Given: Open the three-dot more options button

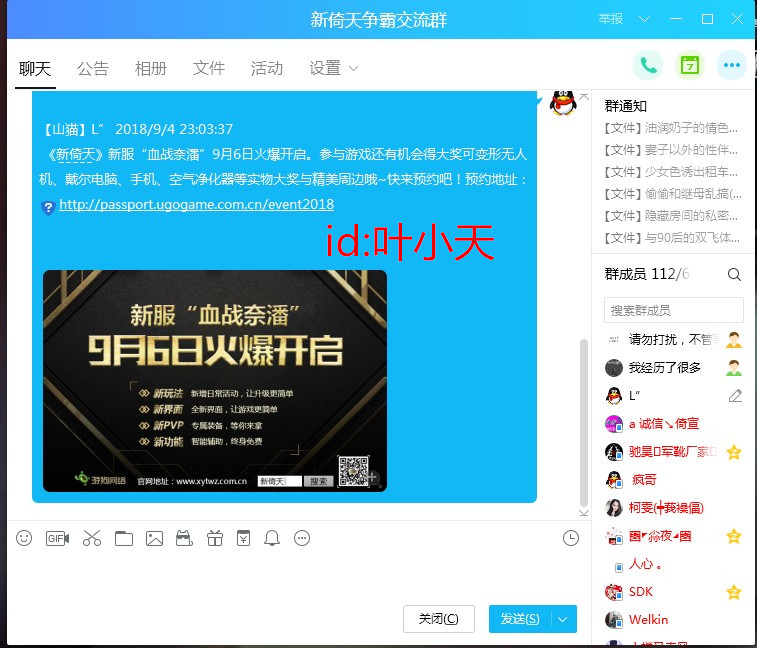Looking at the screenshot, I should [732, 66].
